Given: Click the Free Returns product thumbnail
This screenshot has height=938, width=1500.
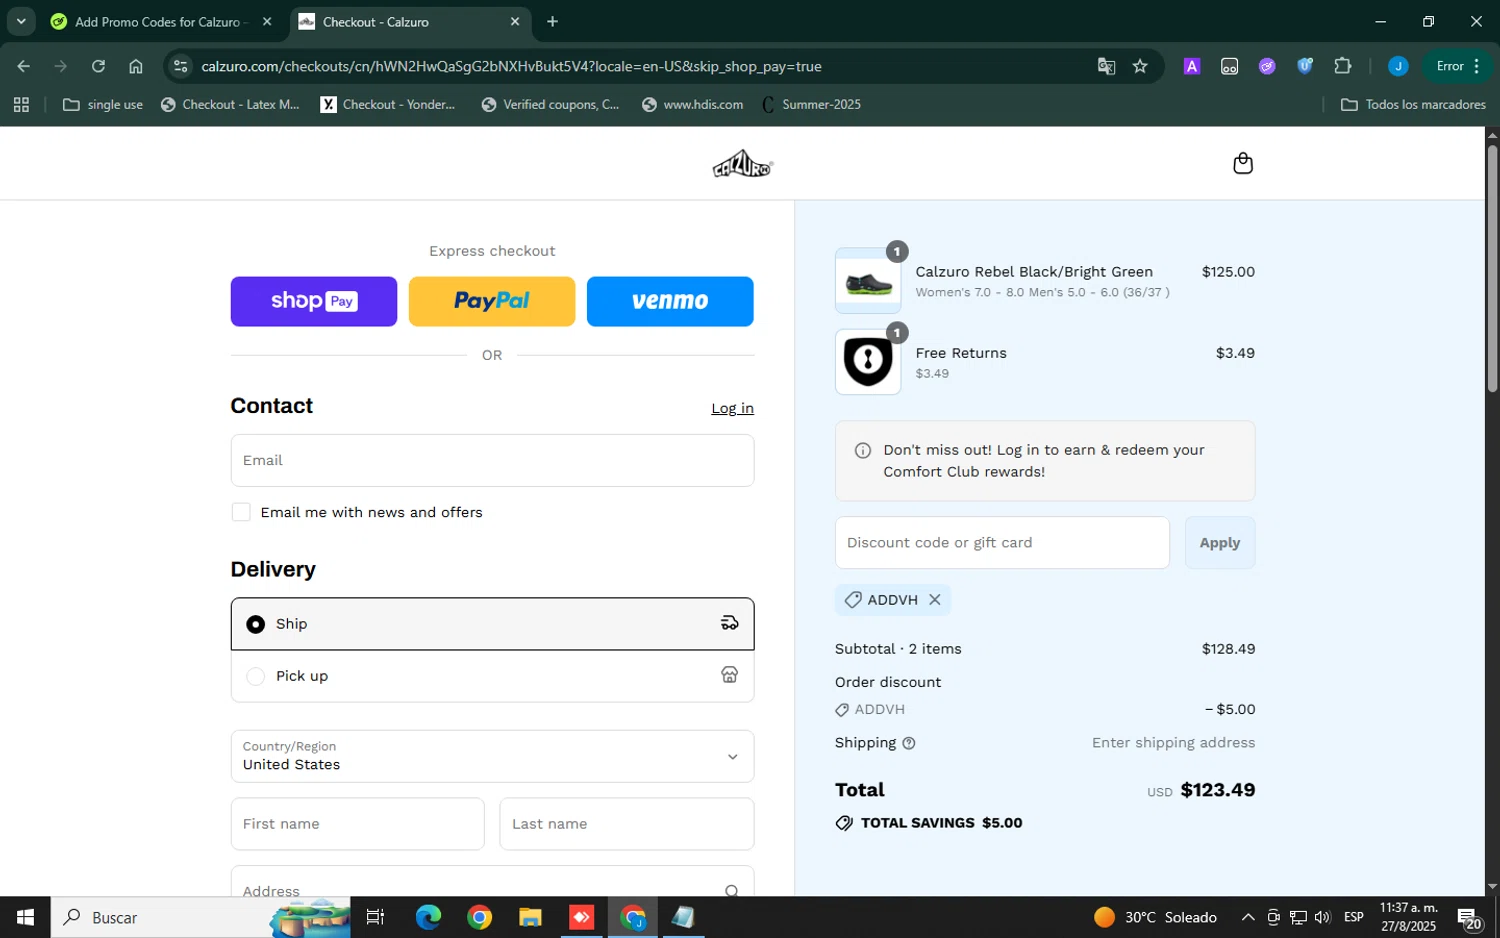Looking at the screenshot, I should (x=868, y=362).
